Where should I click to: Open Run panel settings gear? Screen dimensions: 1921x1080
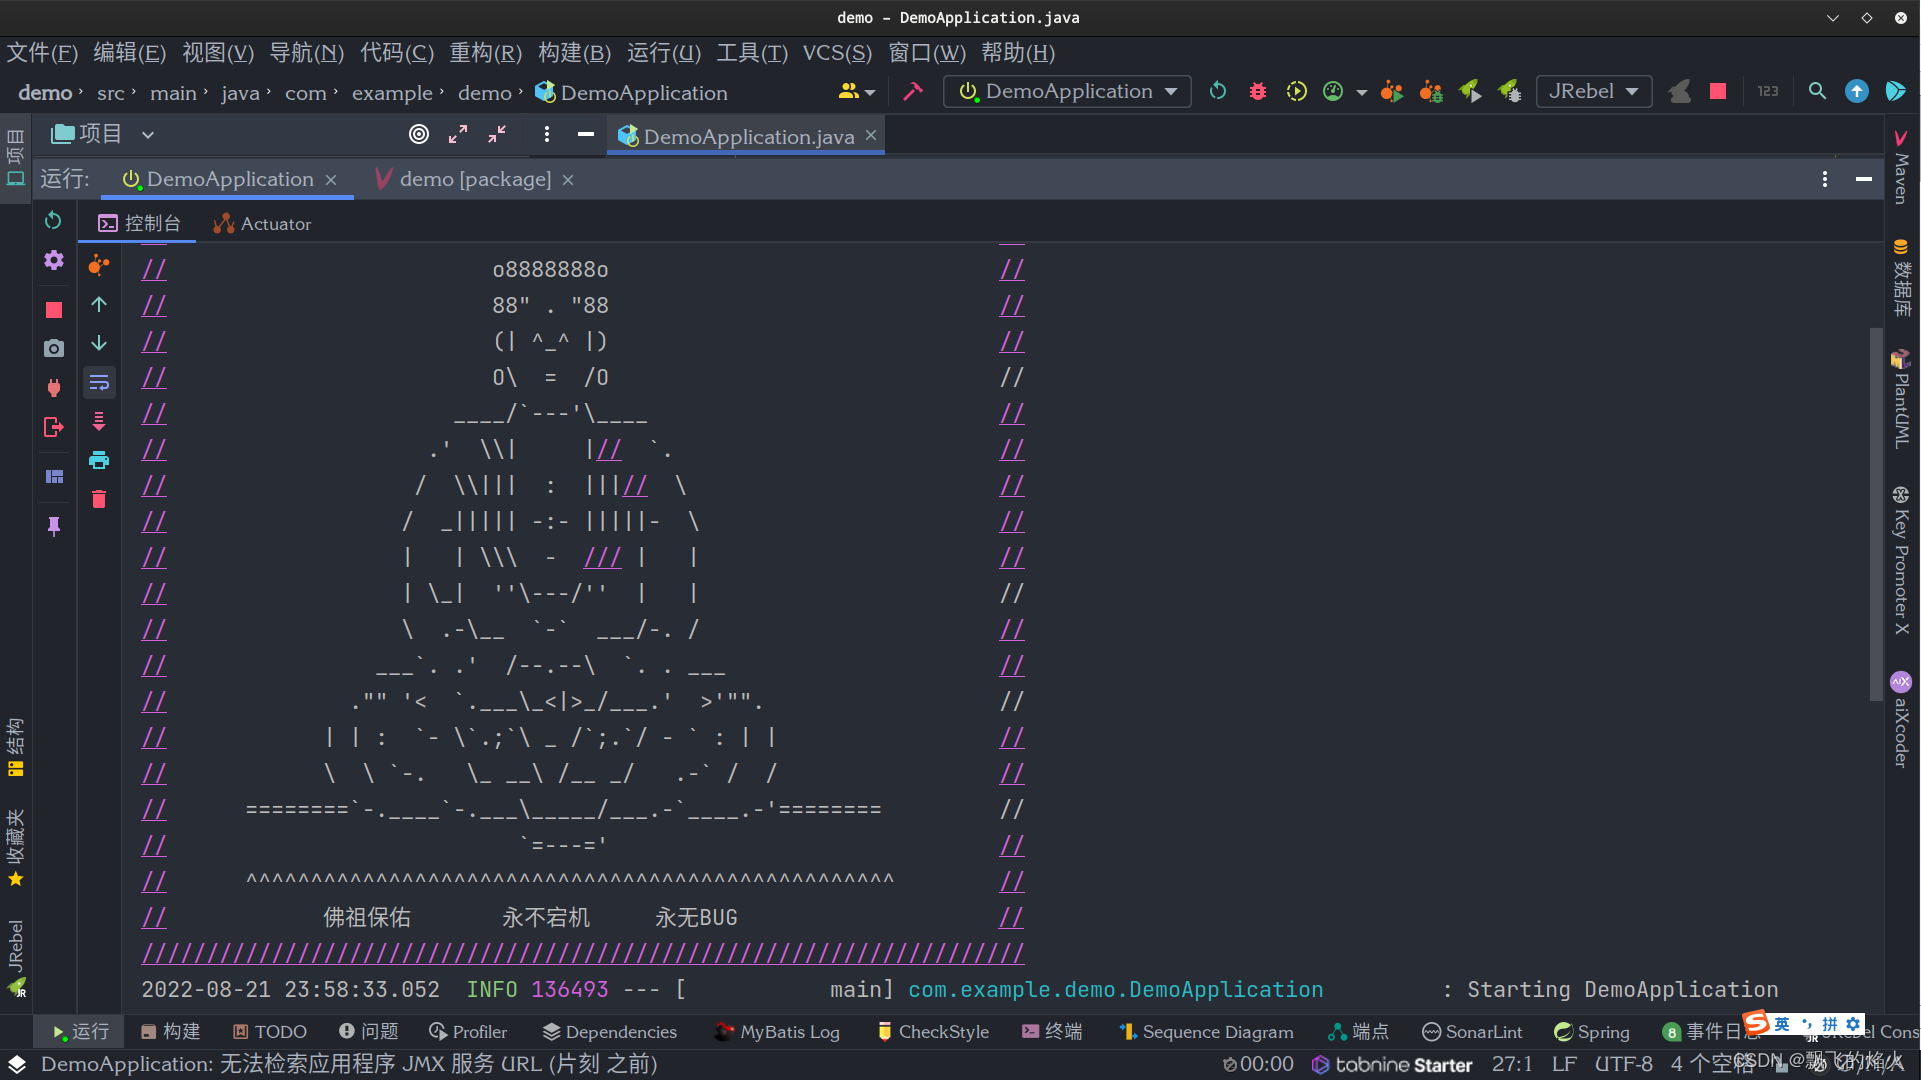click(53, 260)
